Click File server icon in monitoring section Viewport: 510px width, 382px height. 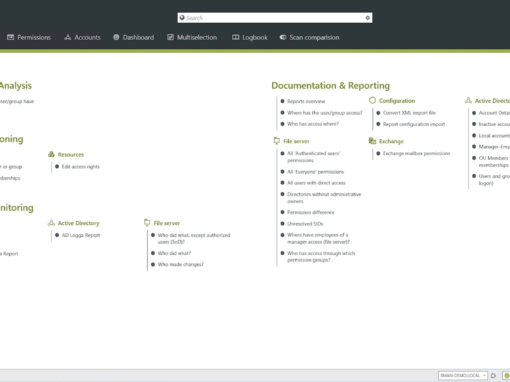point(147,223)
